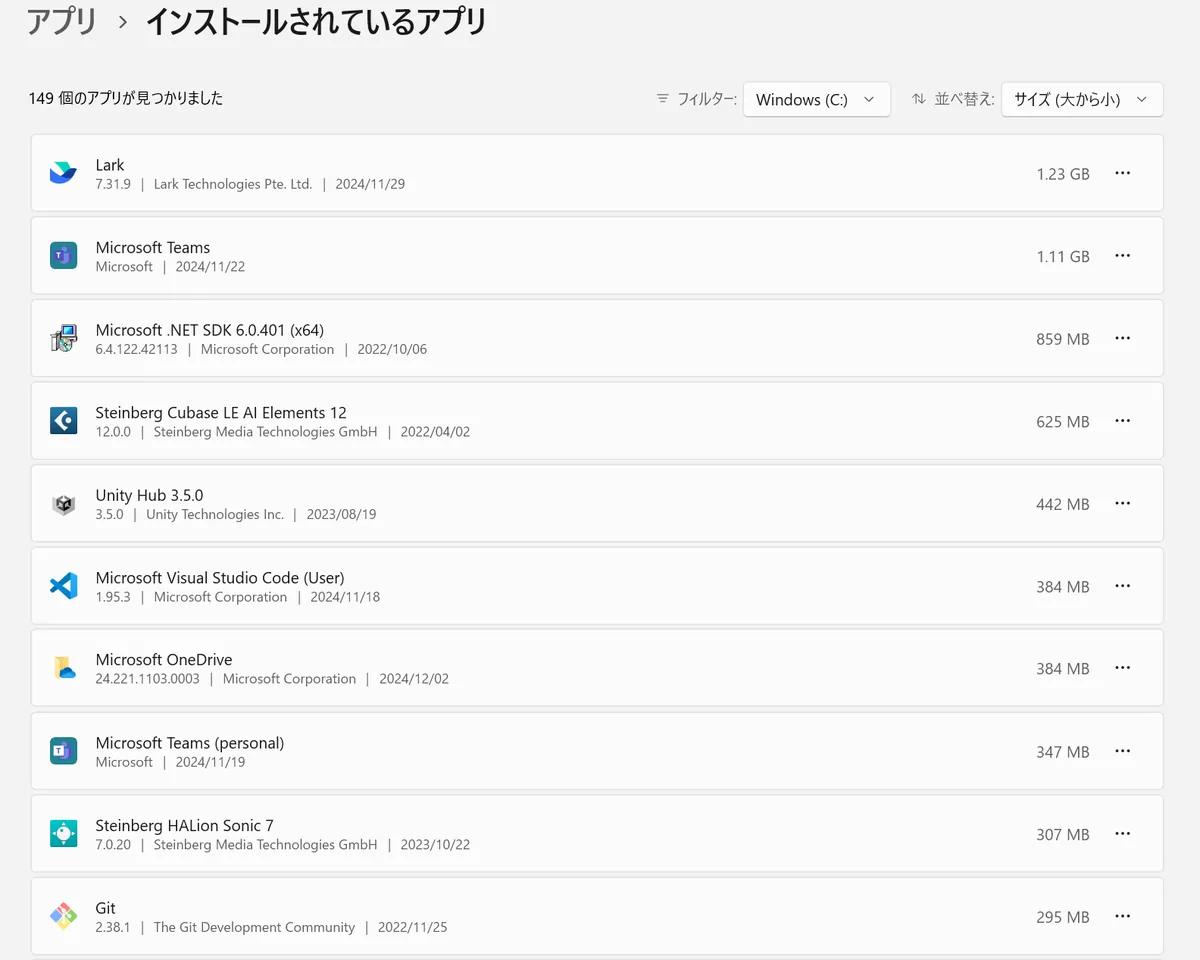Go back to the アプリ breadcrumb
This screenshot has height=960, width=1200.
62,21
